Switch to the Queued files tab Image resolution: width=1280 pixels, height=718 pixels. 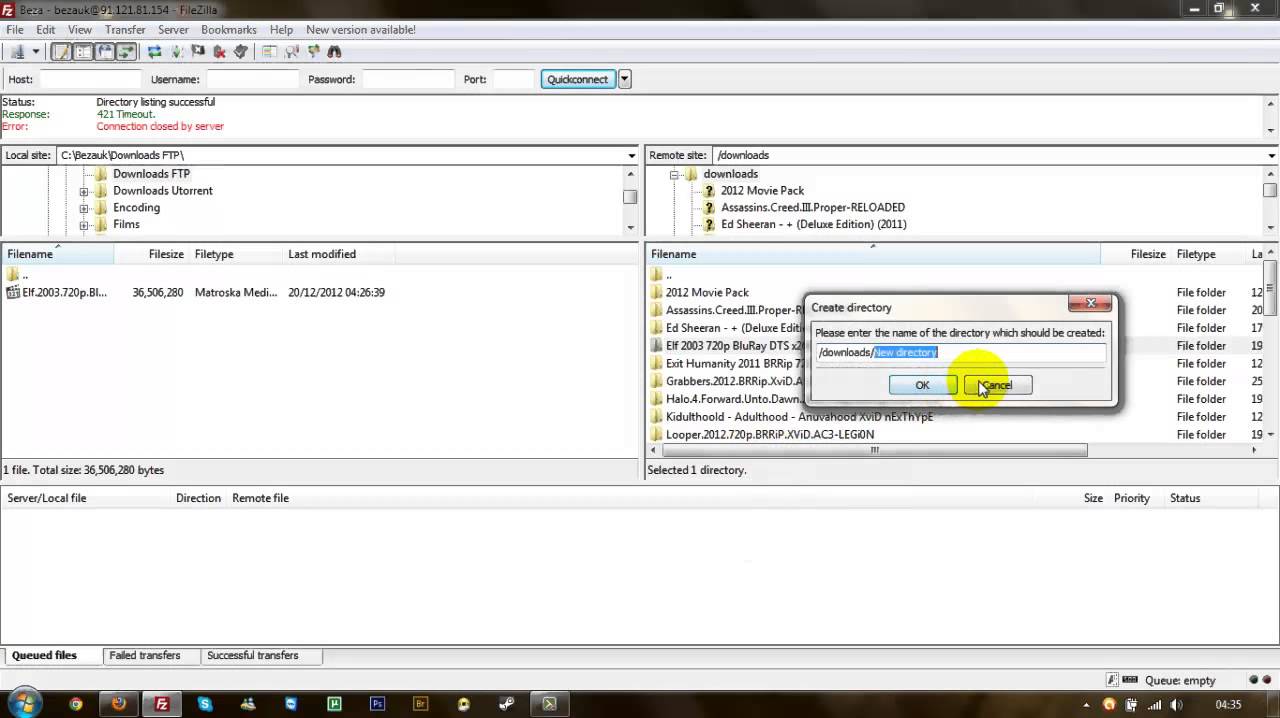tap(44, 656)
